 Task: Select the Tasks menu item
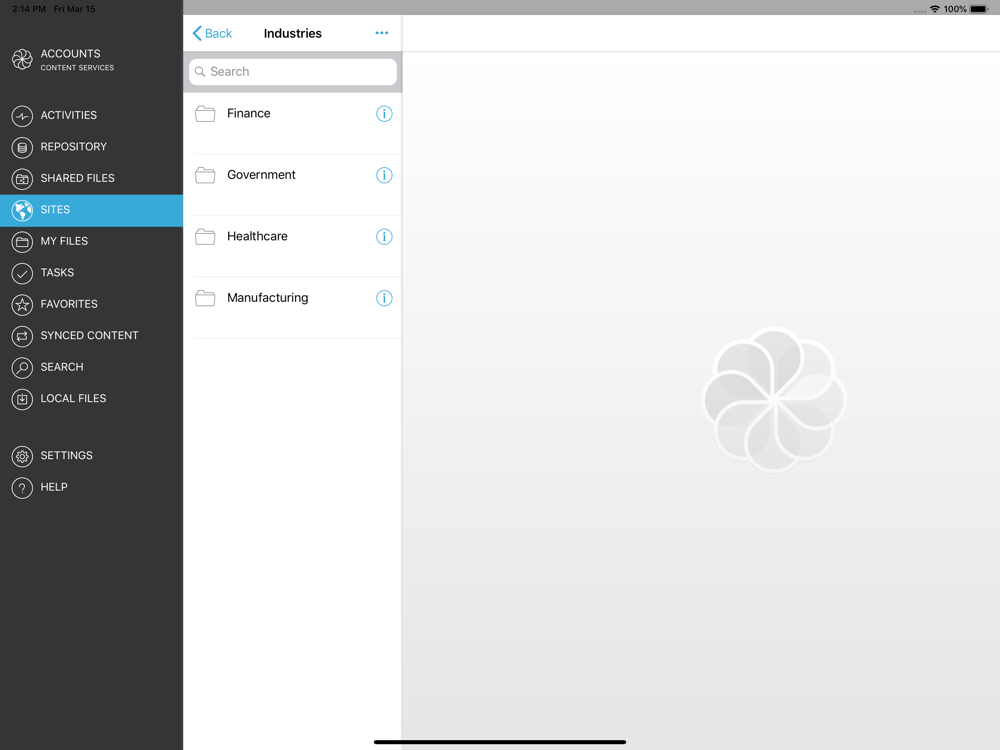click(91, 272)
